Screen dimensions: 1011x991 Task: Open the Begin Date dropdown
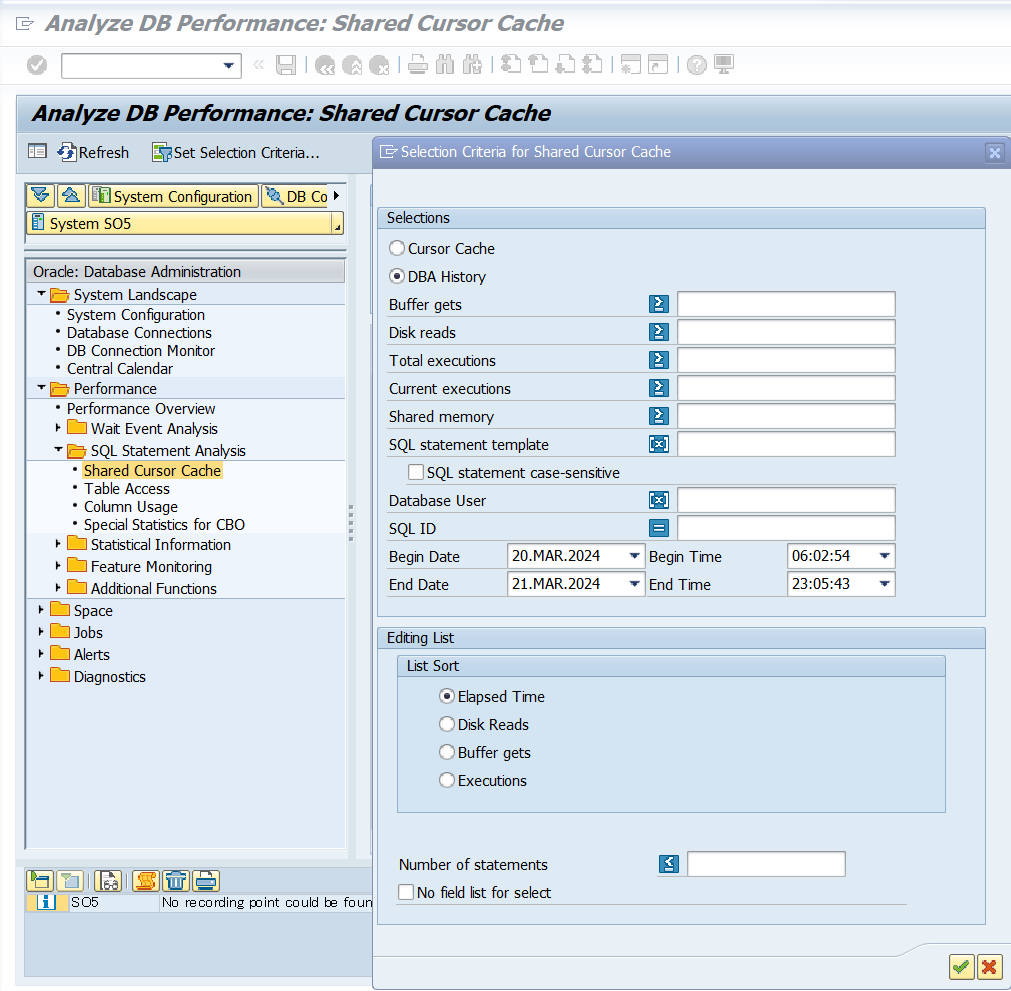tap(636, 555)
